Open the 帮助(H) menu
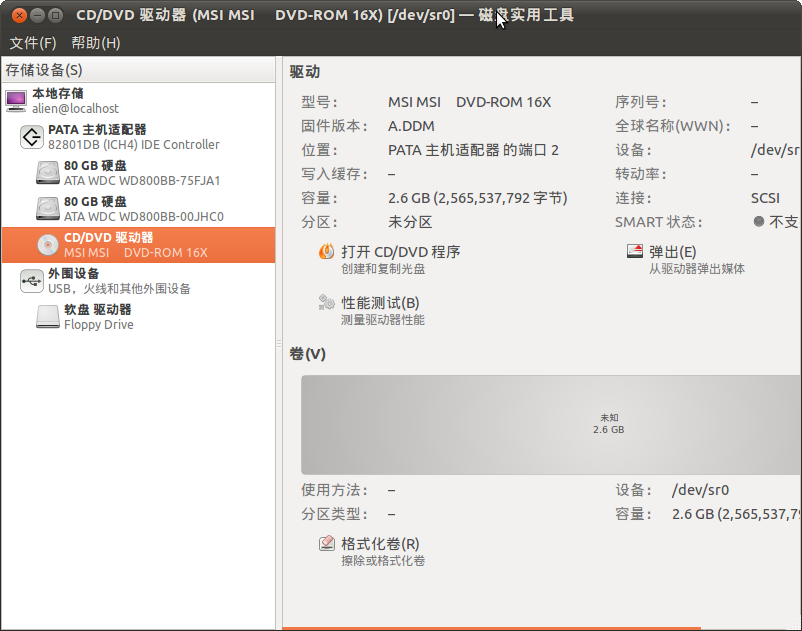This screenshot has height=631, width=802. pyautogui.click(x=96, y=43)
